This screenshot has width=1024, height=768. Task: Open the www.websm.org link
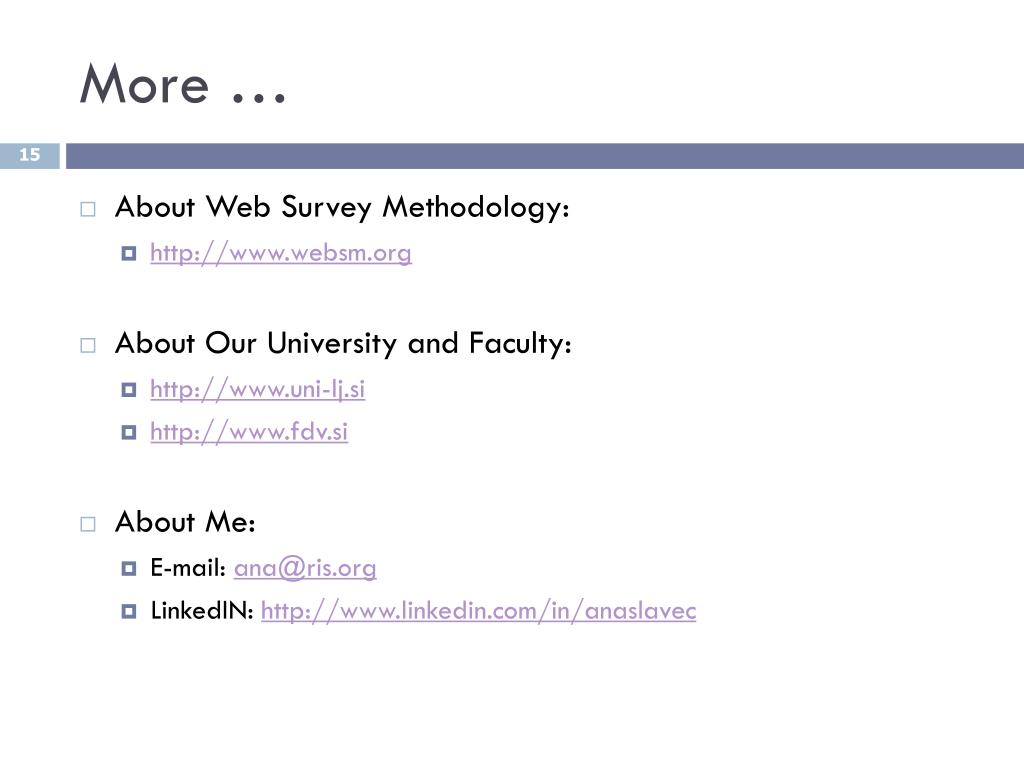click(281, 253)
